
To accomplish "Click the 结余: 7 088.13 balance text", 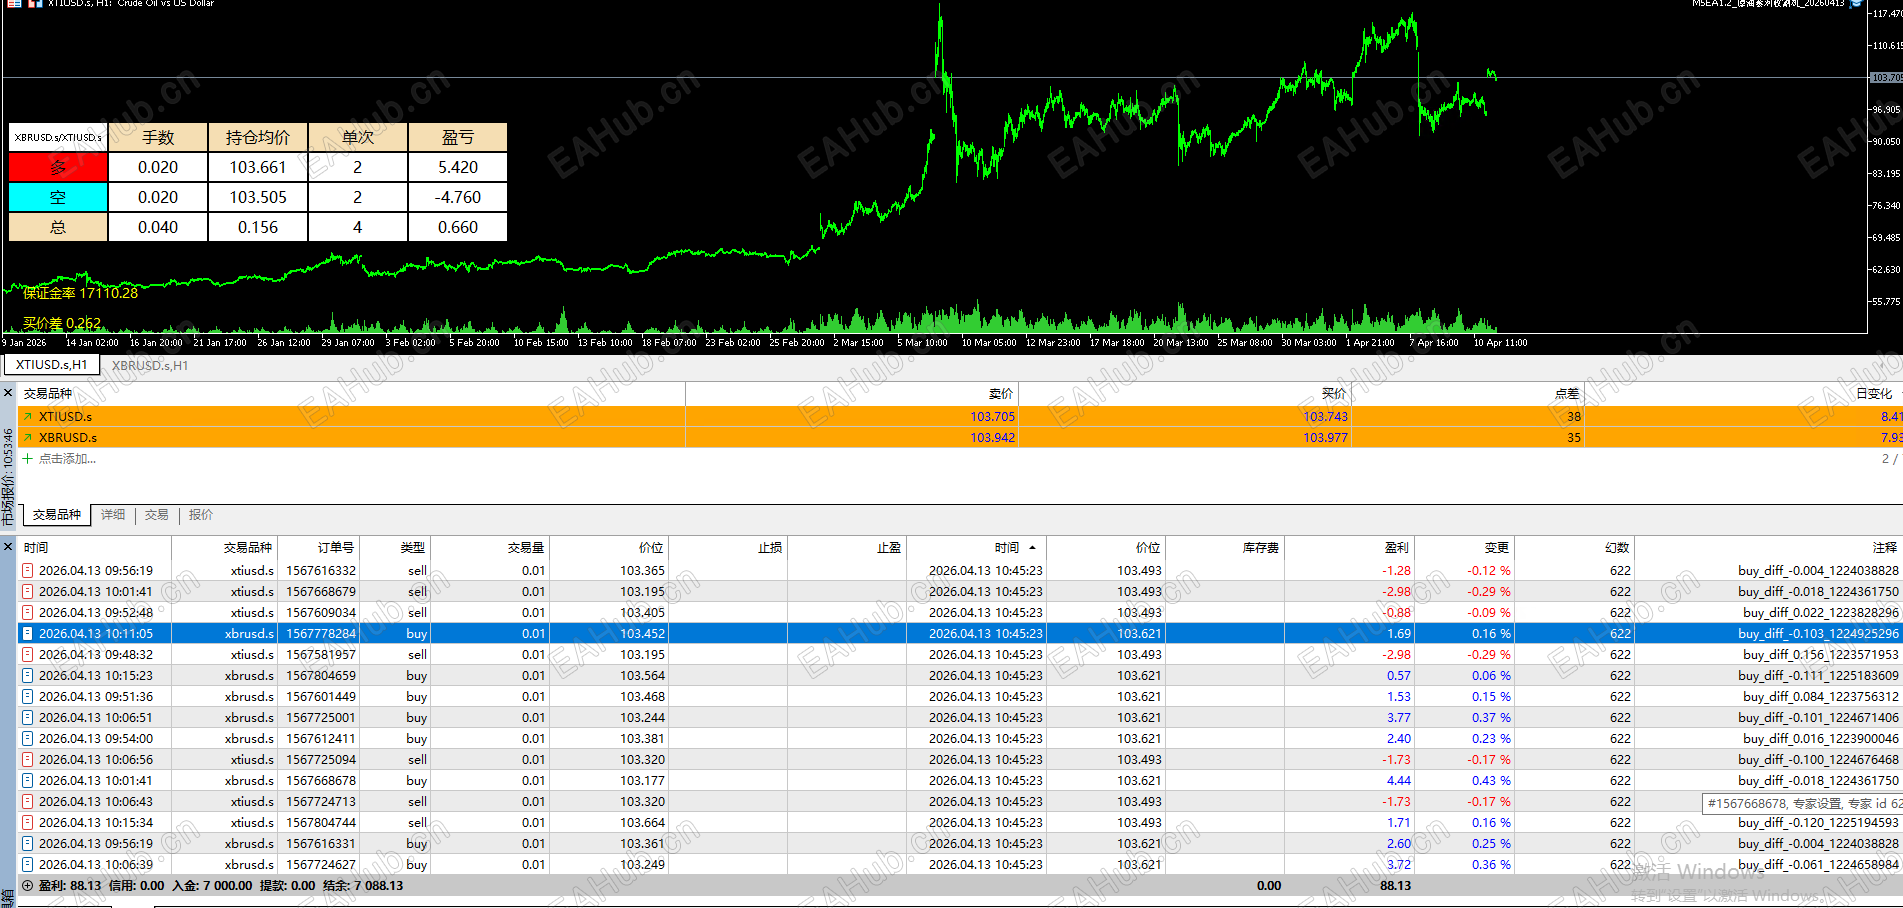I will pyautogui.click(x=363, y=885).
